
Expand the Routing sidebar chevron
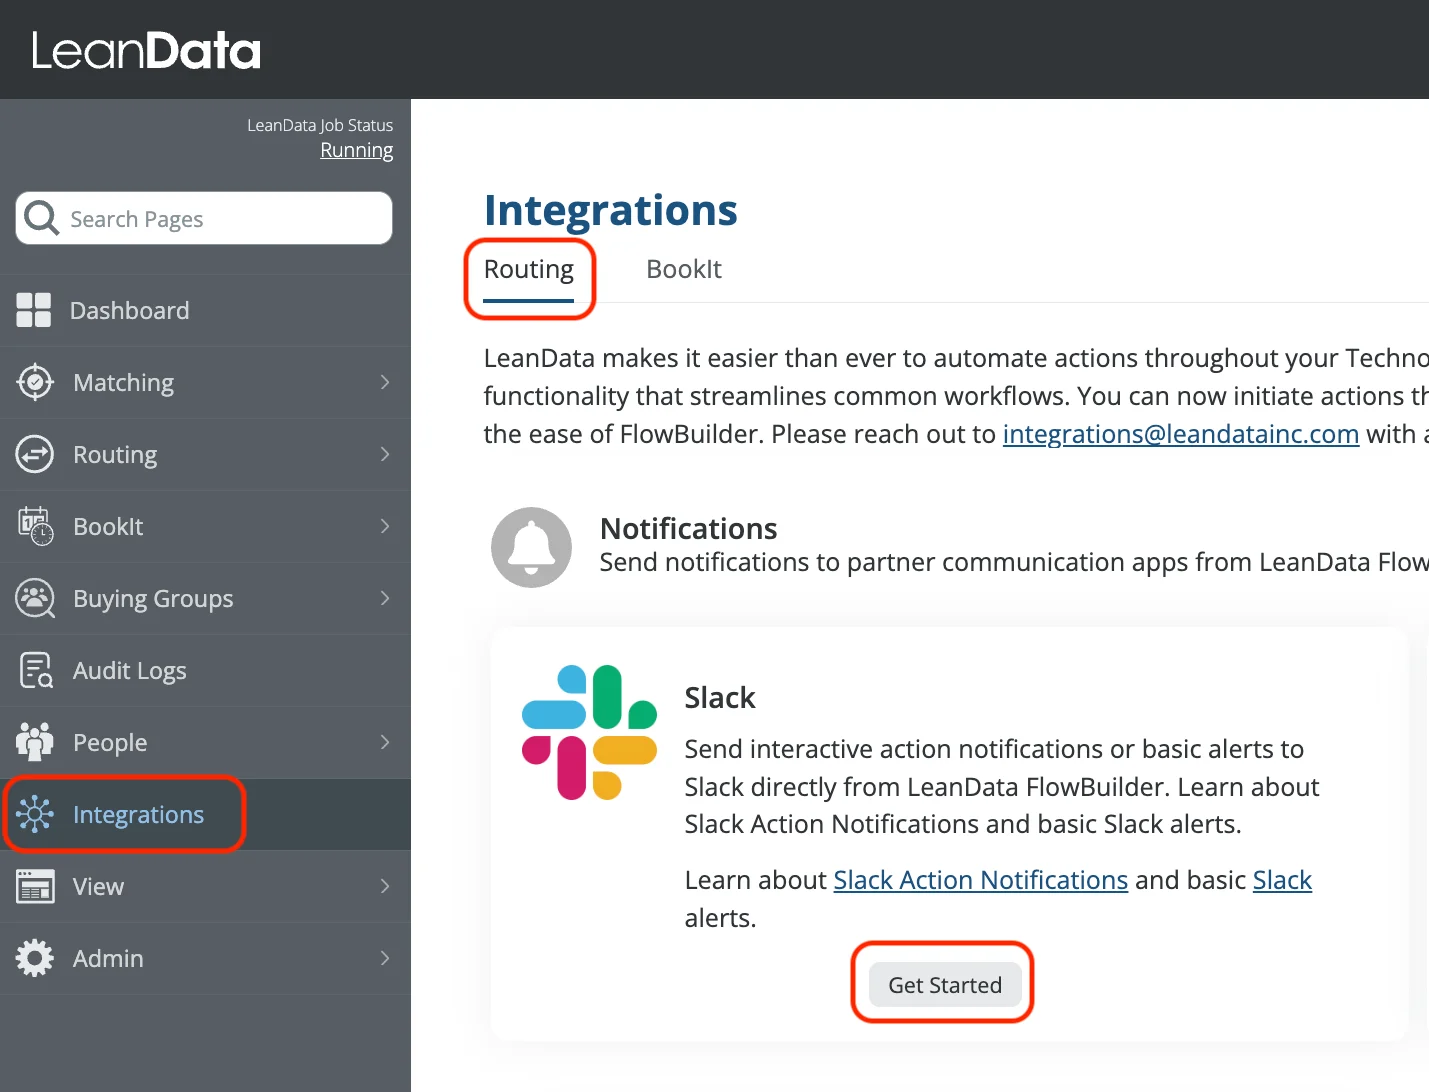[x=385, y=454]
